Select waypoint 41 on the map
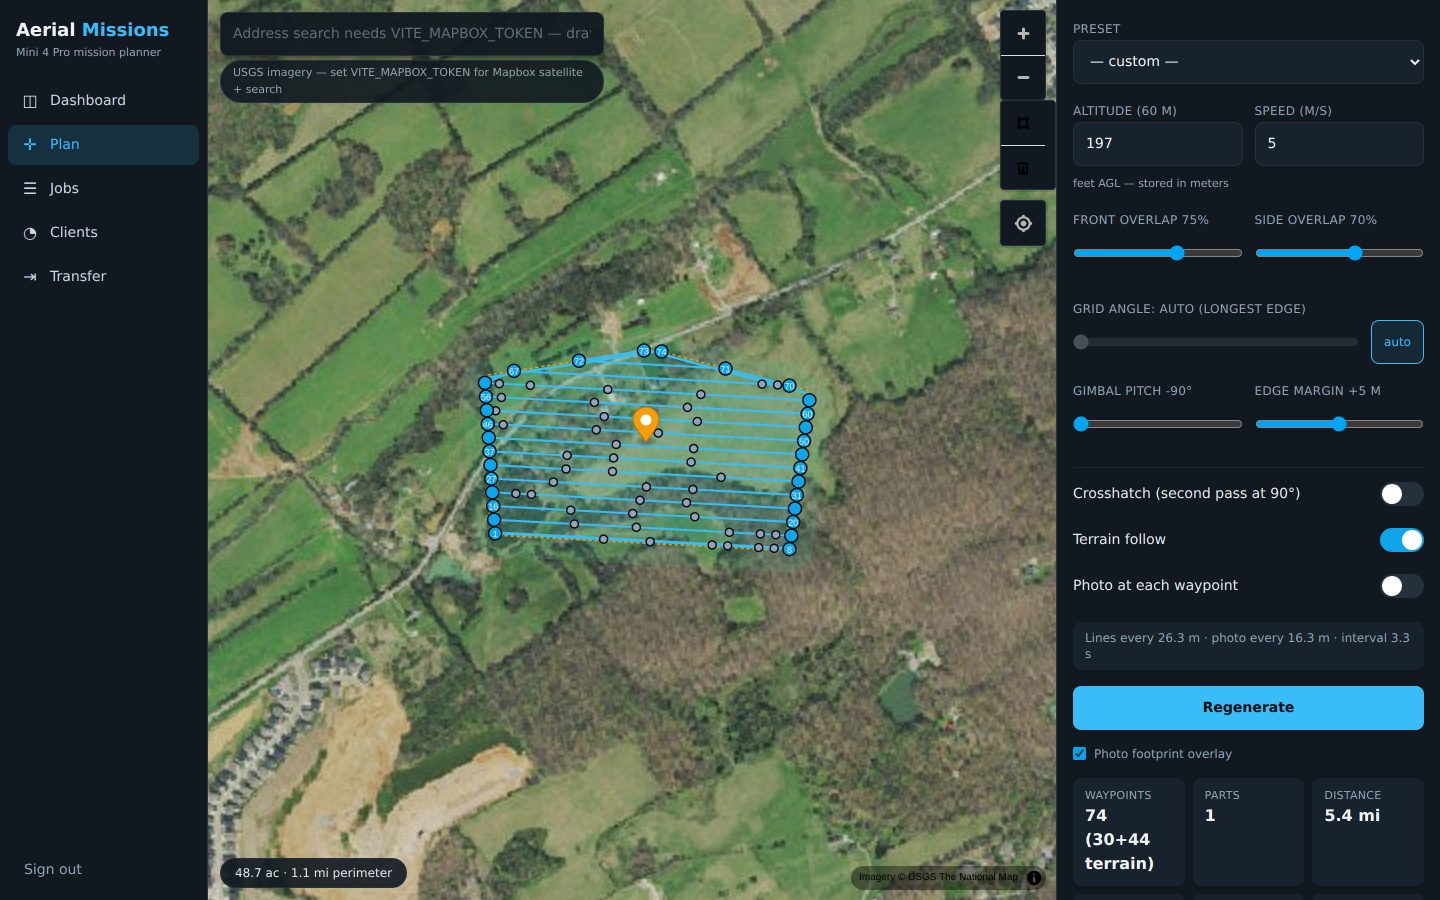The width and height of the screenshot is (1440, 900). click(800, 468)
